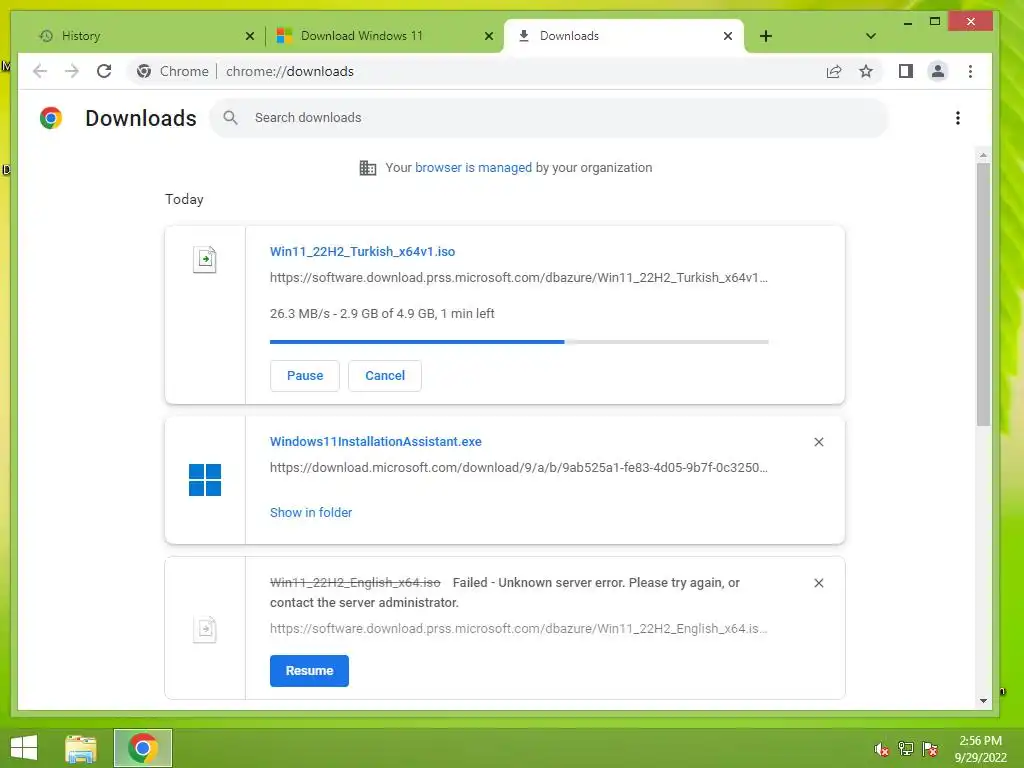Resume the failed English ISO download
This screenshot has width=1024, height=768.
point(310,671)
